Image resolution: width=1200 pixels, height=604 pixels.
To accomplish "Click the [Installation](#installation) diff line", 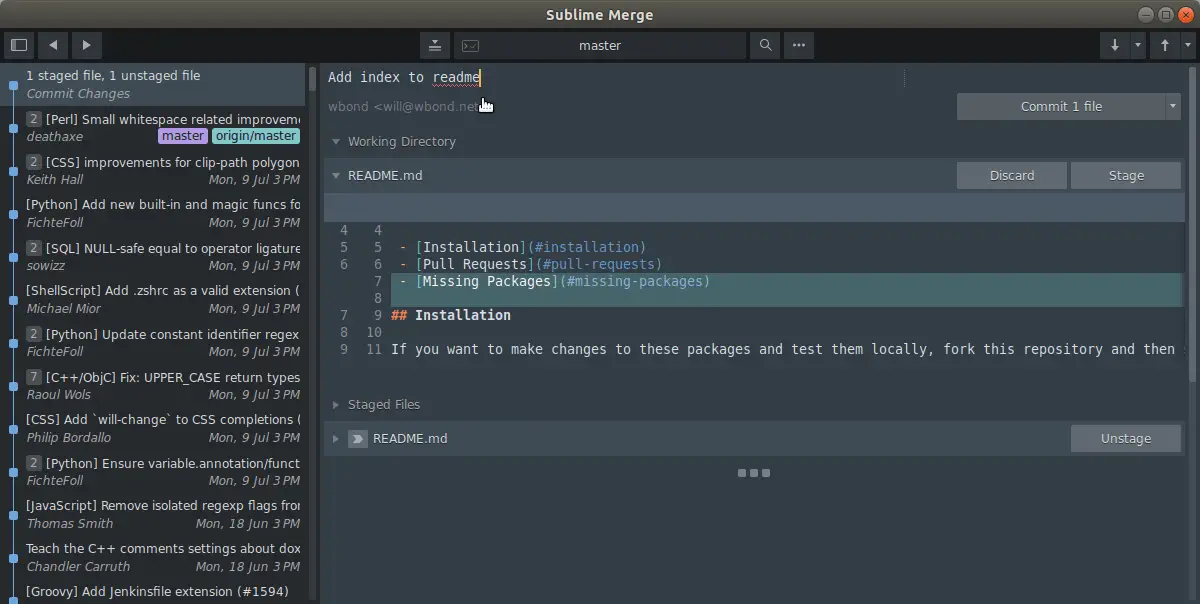I will tap(523, 247).
